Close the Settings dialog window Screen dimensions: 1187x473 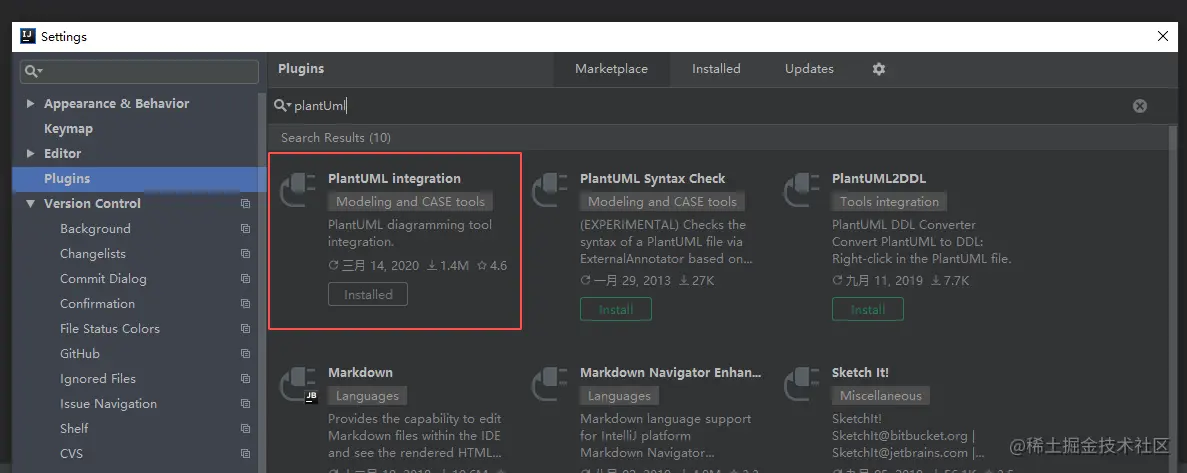1163,36
